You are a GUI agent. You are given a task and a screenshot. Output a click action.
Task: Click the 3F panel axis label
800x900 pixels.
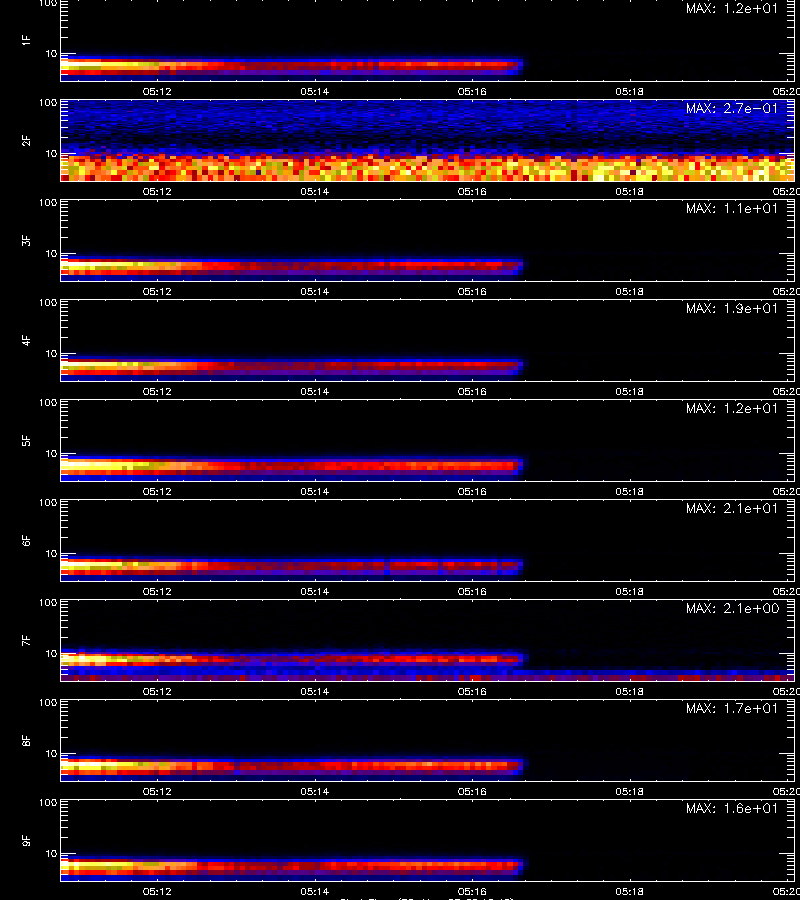pyautogui.click(x=26, y=240)
